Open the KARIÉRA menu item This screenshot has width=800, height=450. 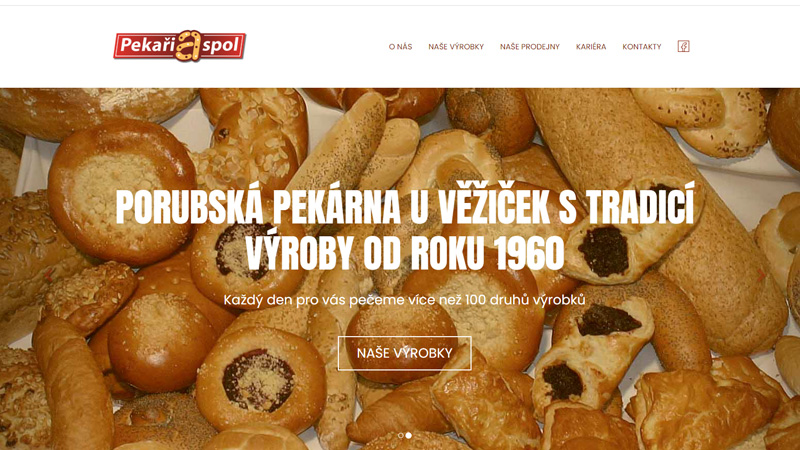(x=591, y=46)
